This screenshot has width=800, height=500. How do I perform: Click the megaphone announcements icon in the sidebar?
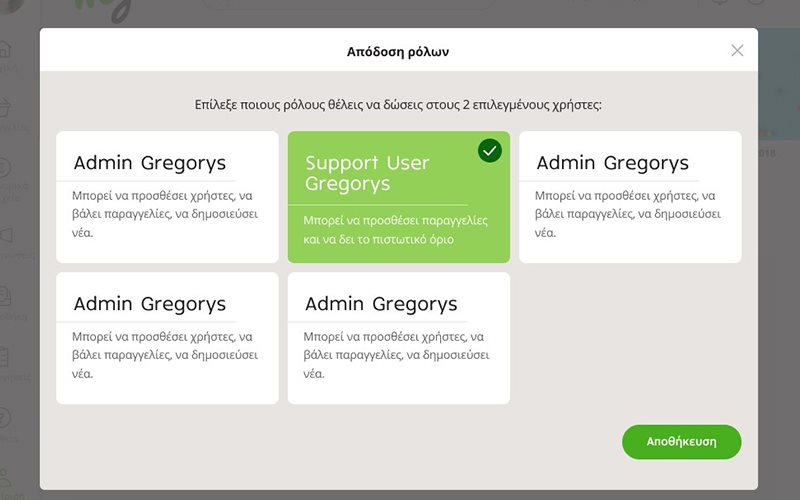coord(5,236)
